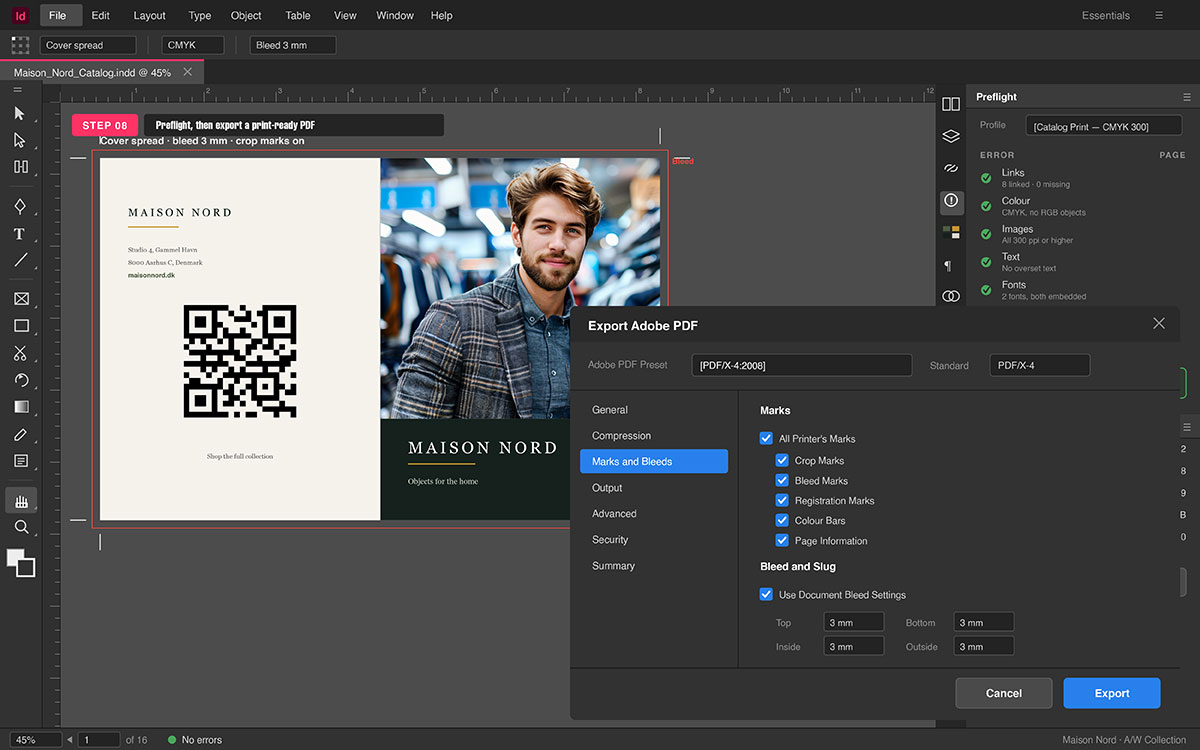
Task: Select the Gradient Swatch tool
Action: coord(20,407)
